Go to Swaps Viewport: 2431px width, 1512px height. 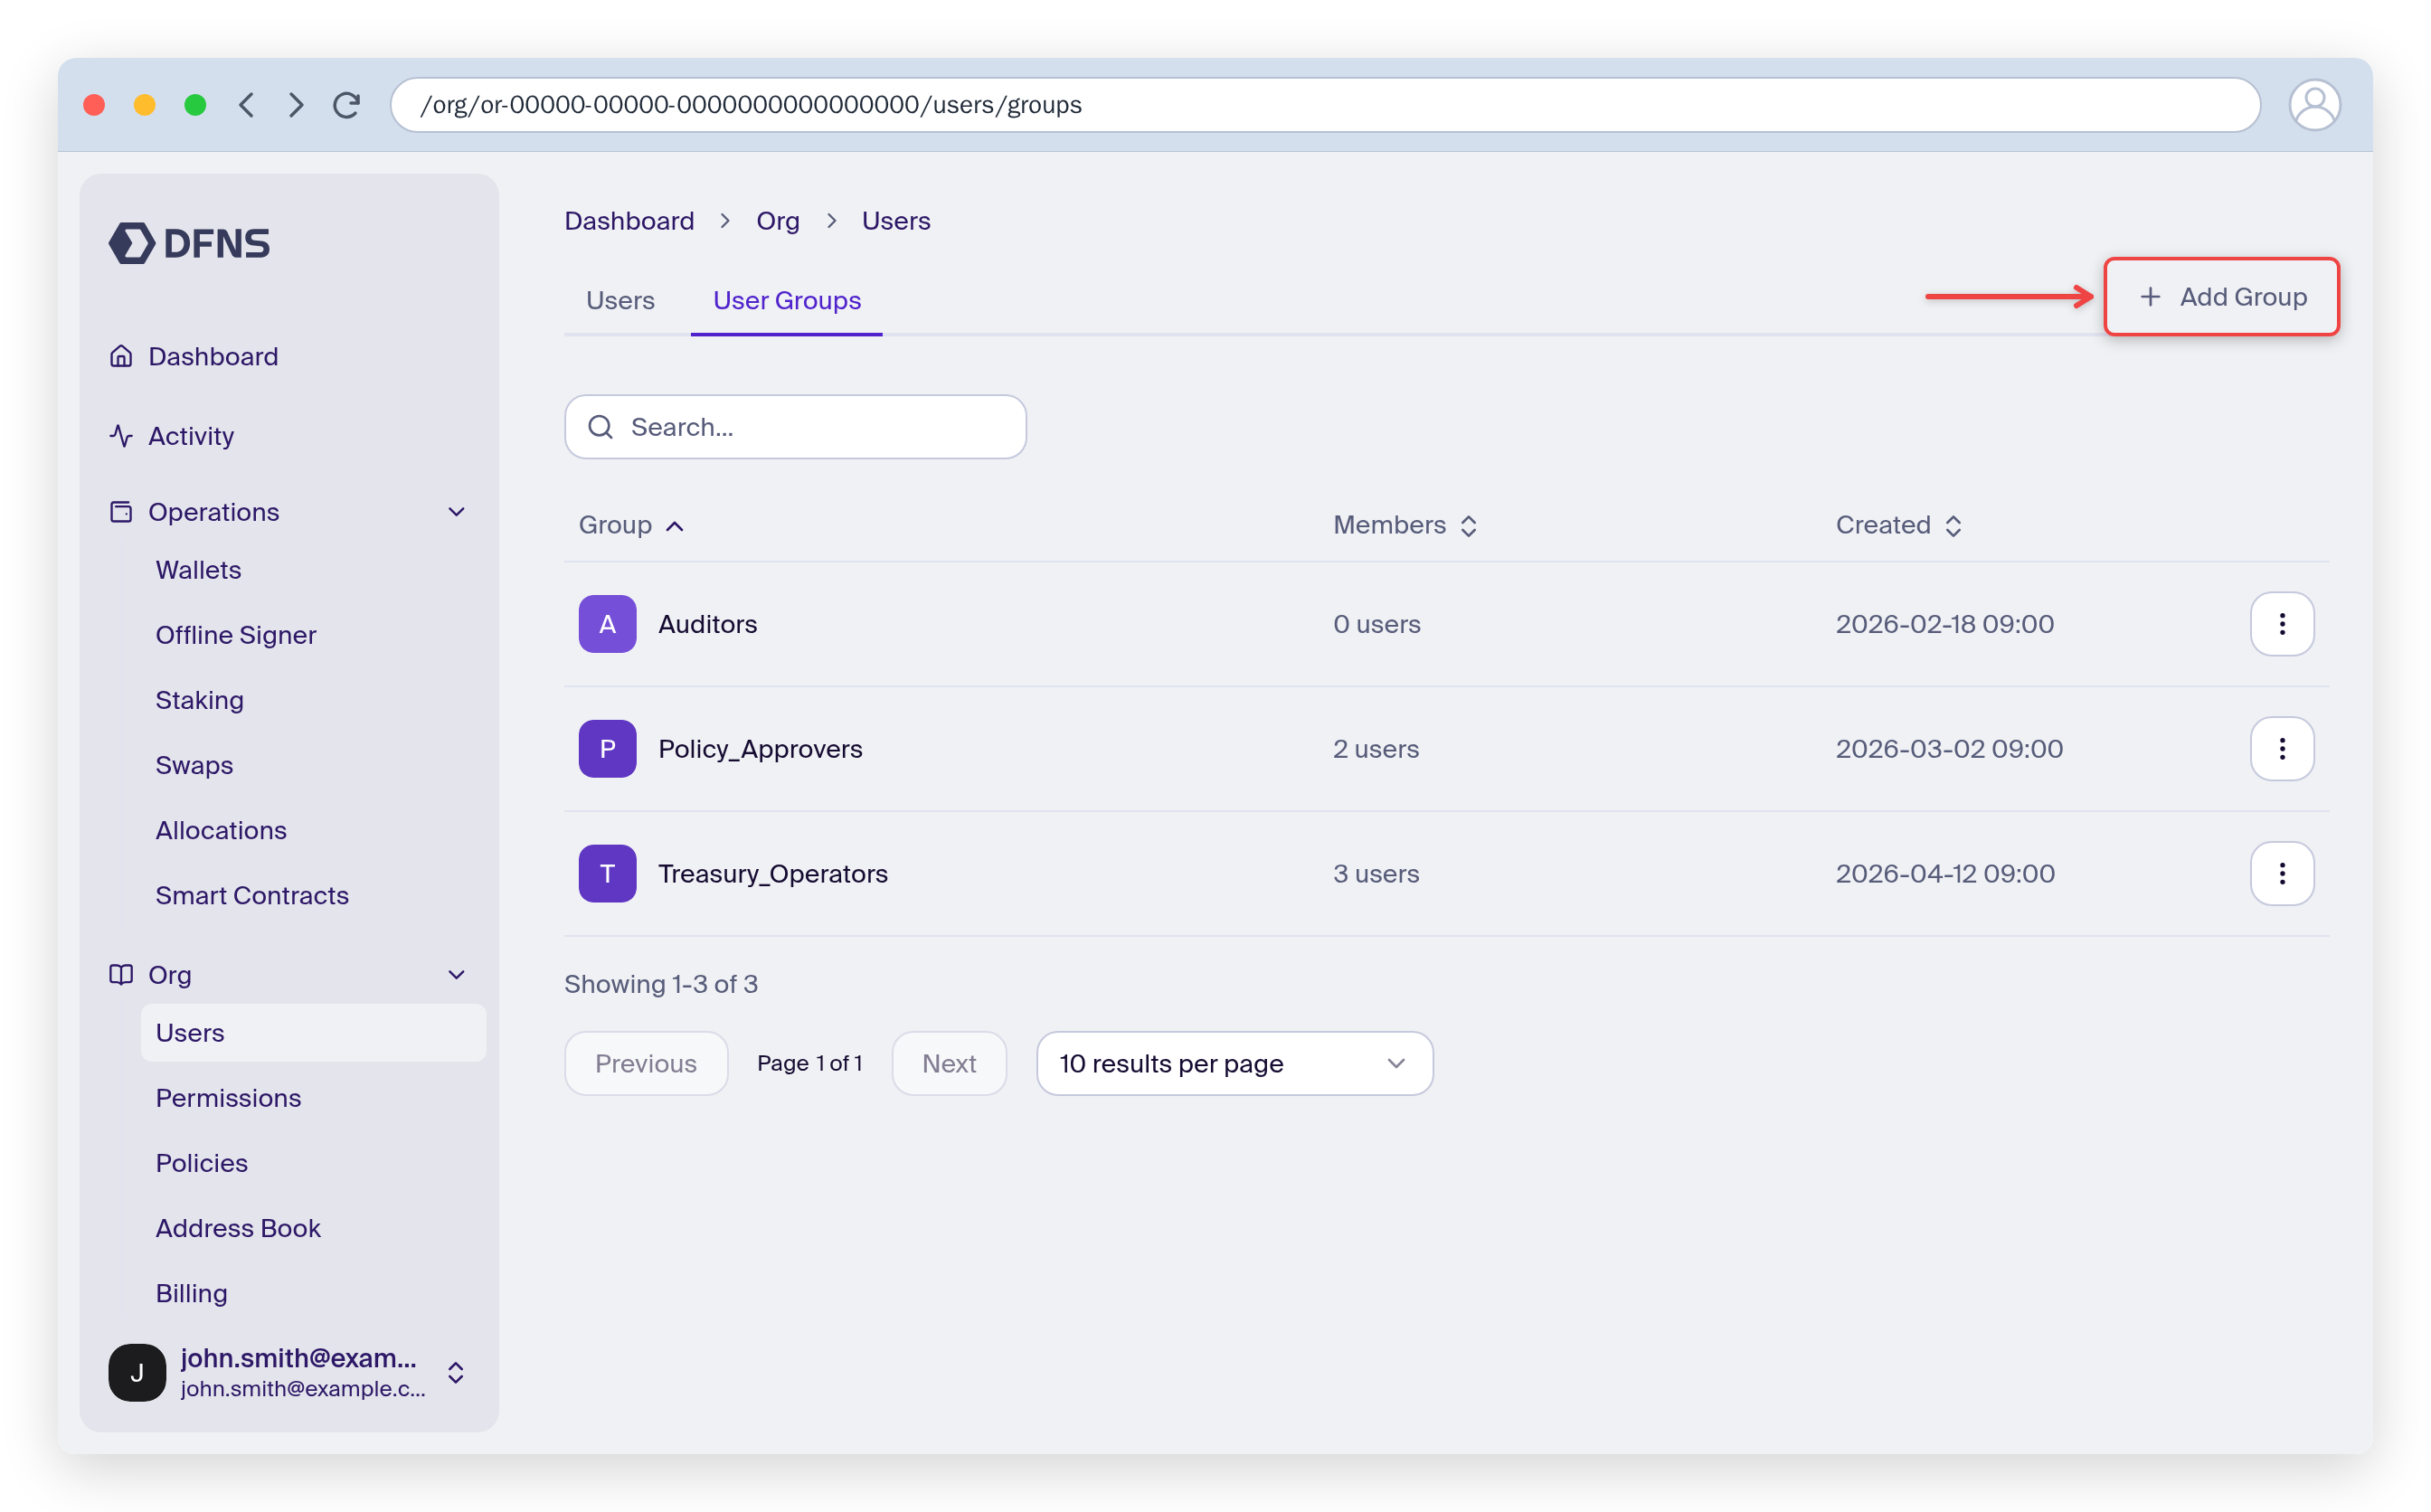point(194,765)
